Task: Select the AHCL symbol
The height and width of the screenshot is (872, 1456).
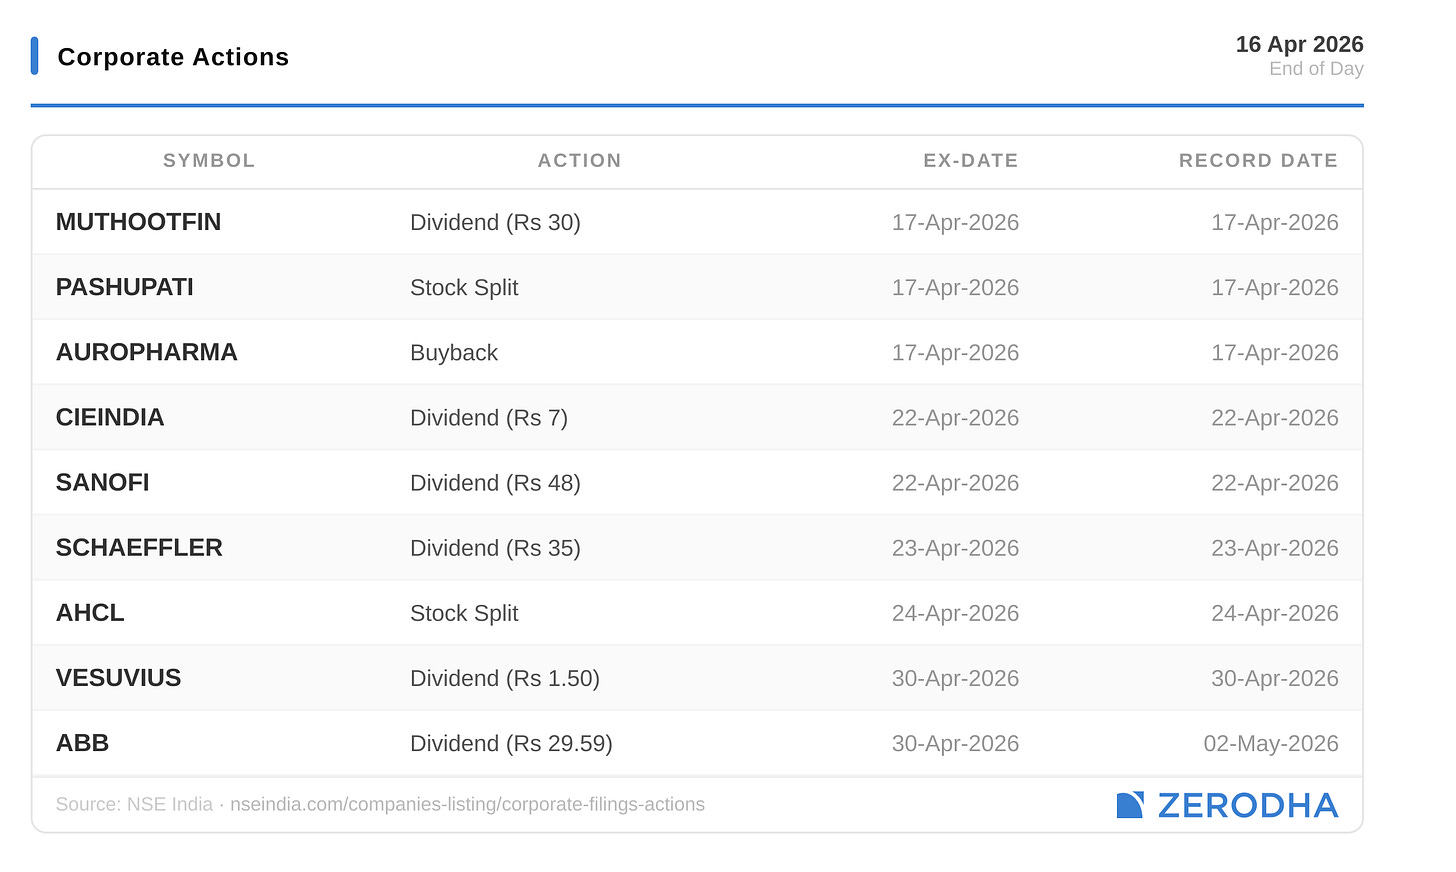Action: click(90, 612)
